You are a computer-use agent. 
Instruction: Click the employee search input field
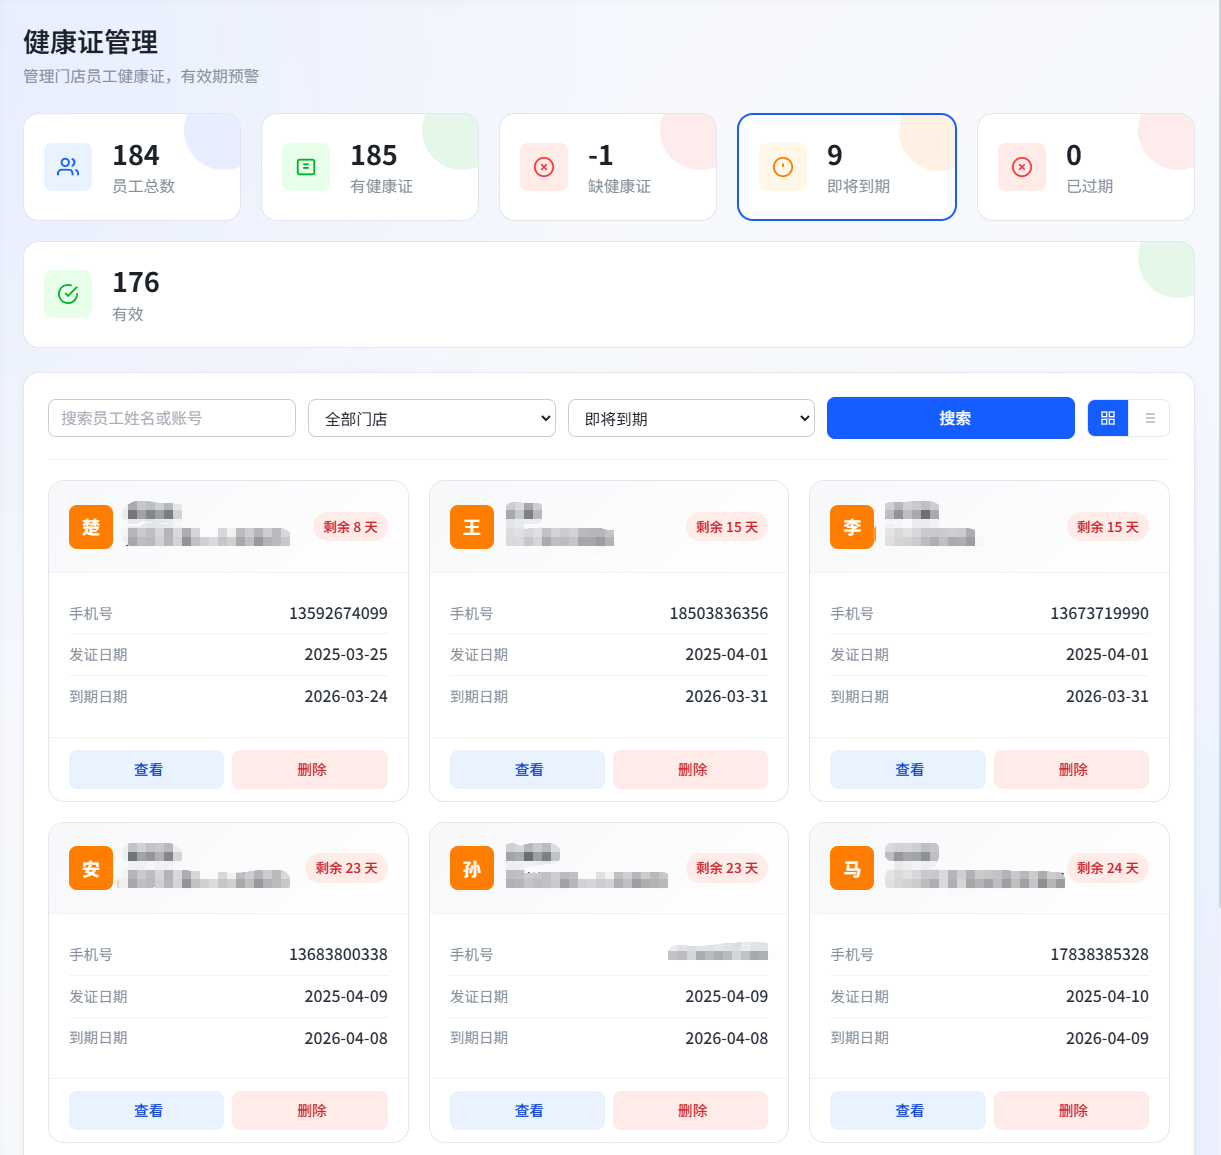[171, 418]
